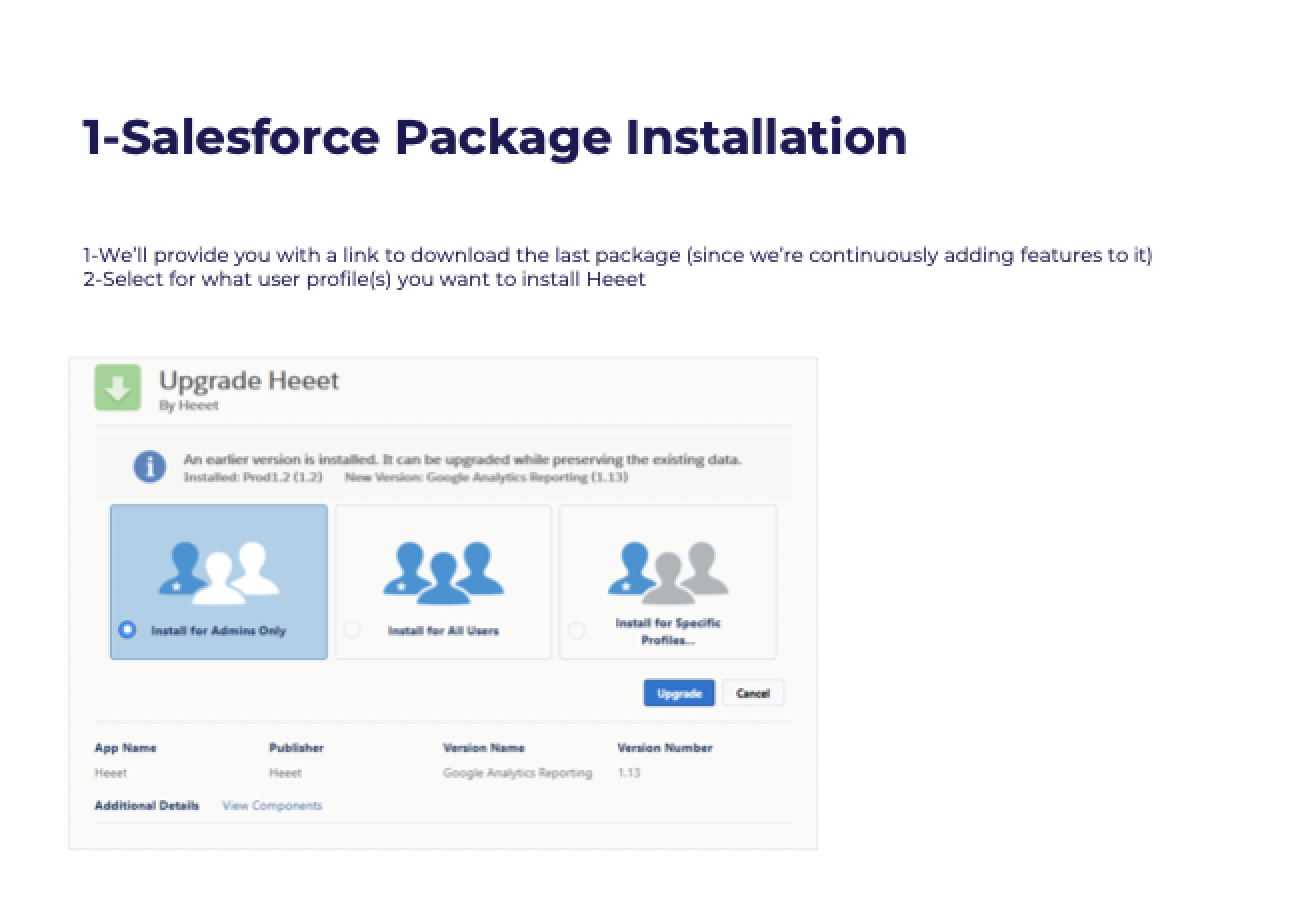Click the earlier version installed message

[462, 460]
